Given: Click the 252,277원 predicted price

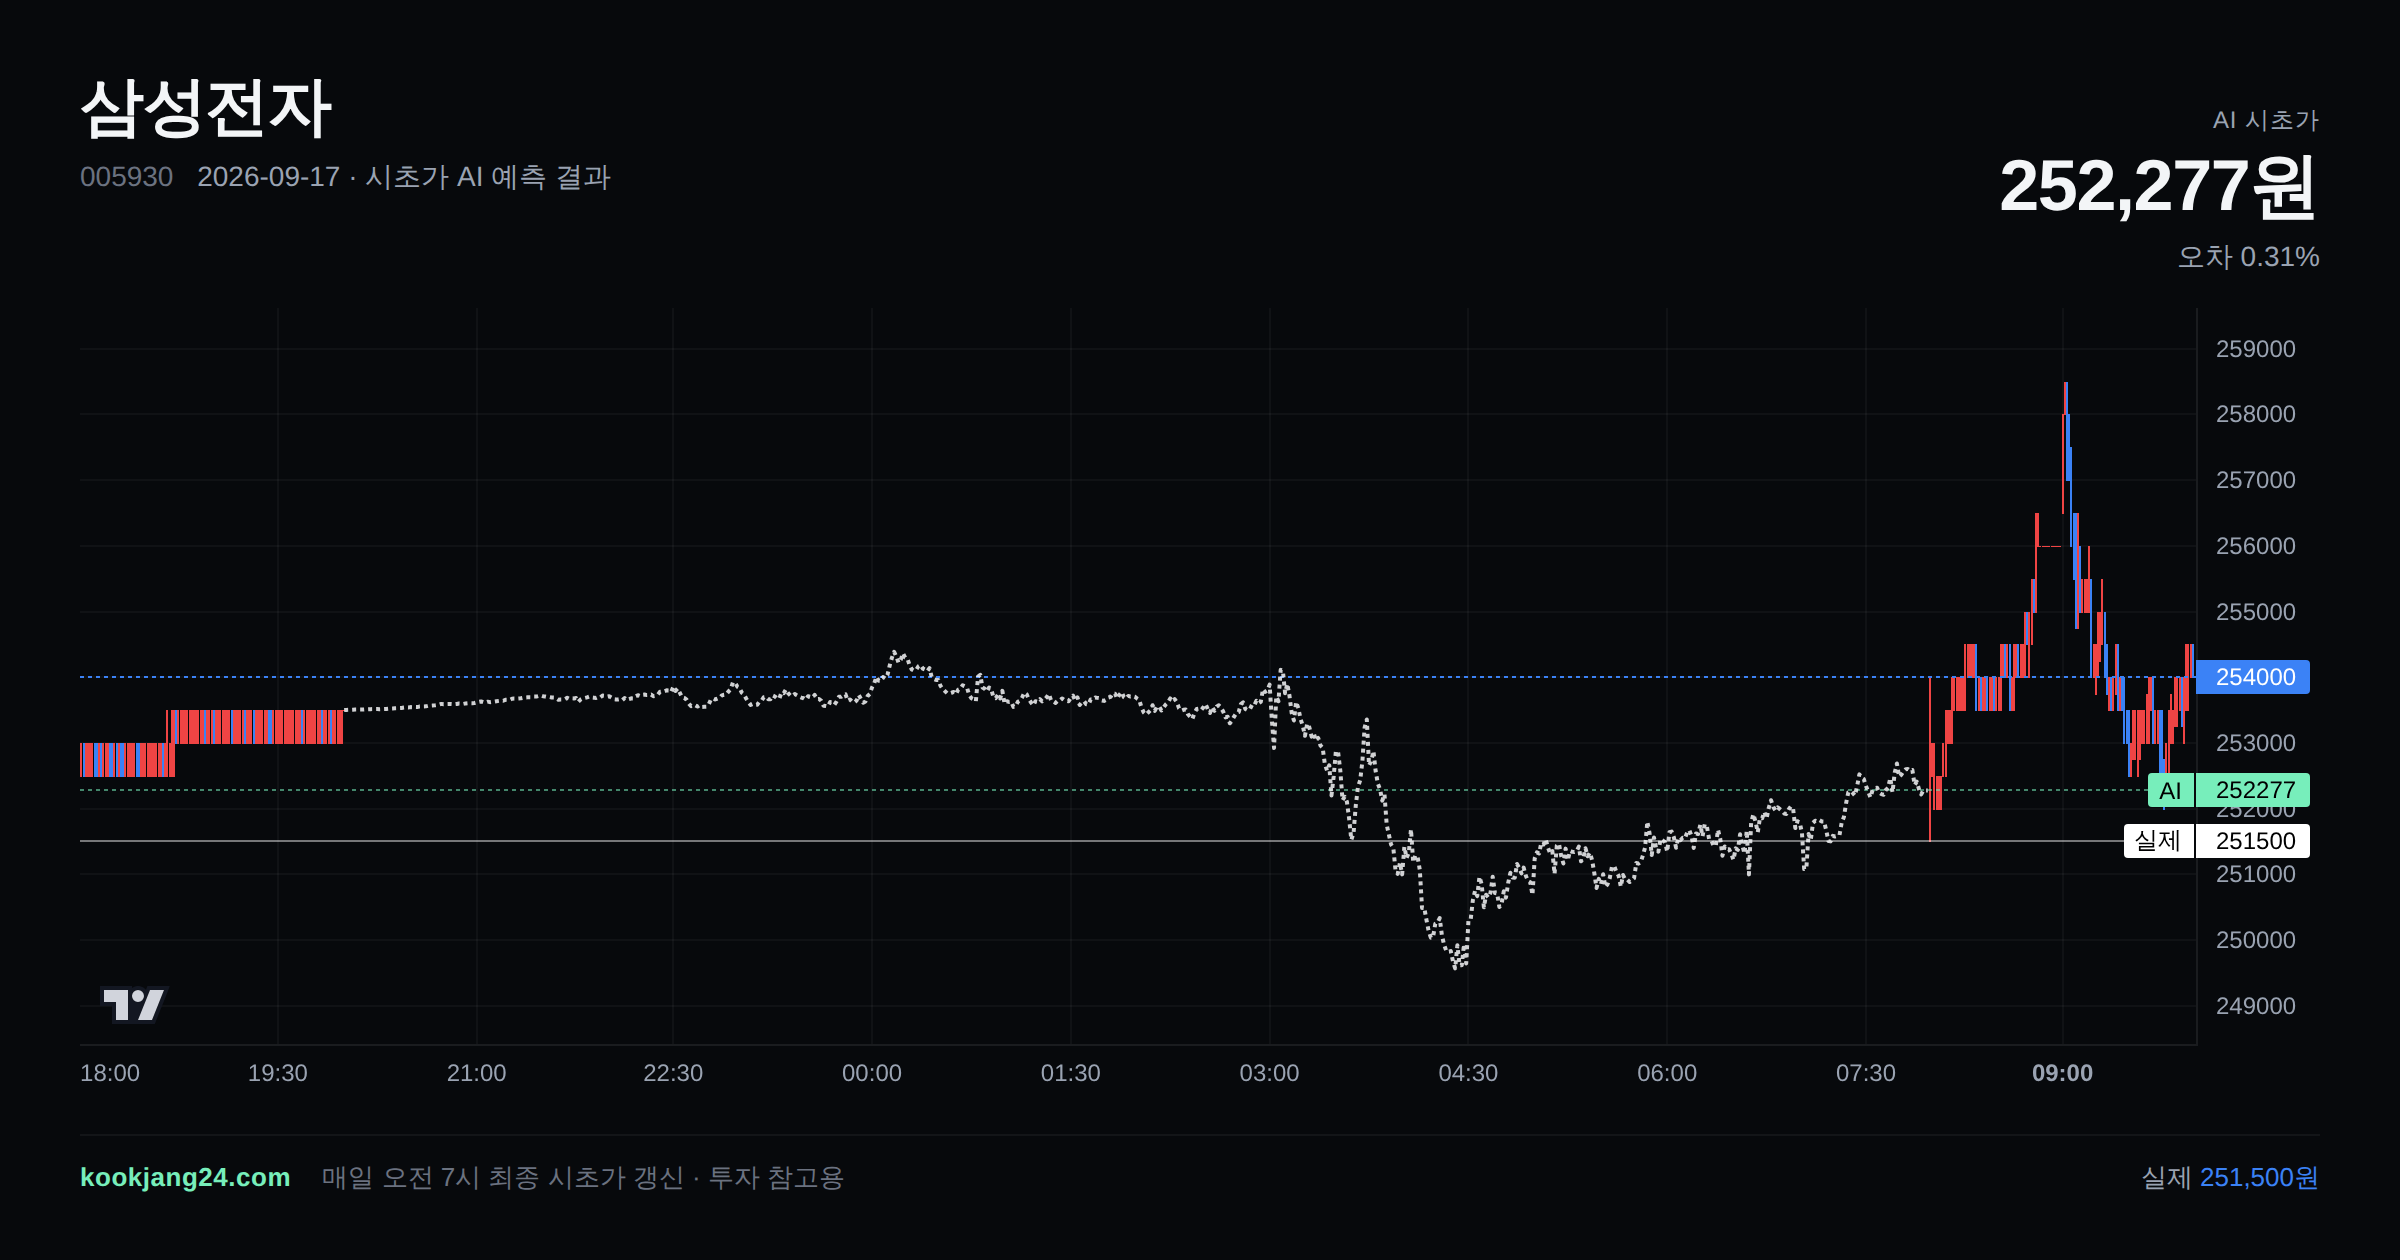Looking at the screenshot, I should point(2158,186).
